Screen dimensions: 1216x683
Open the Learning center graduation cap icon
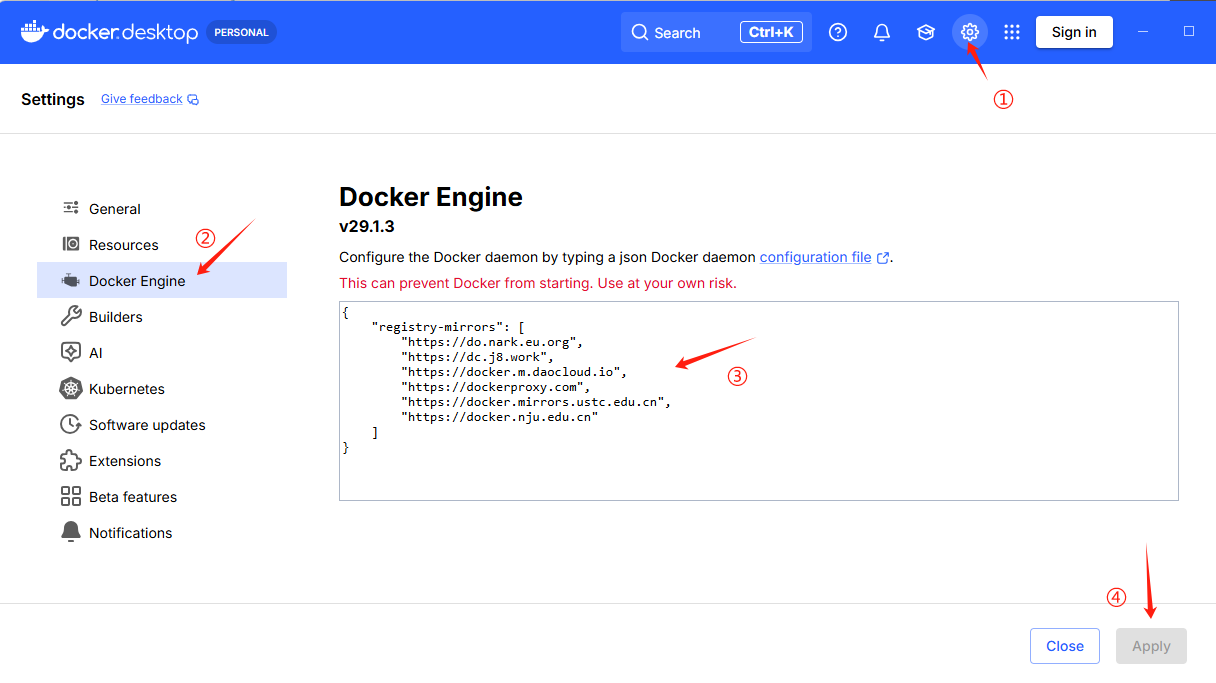(926, 32)
